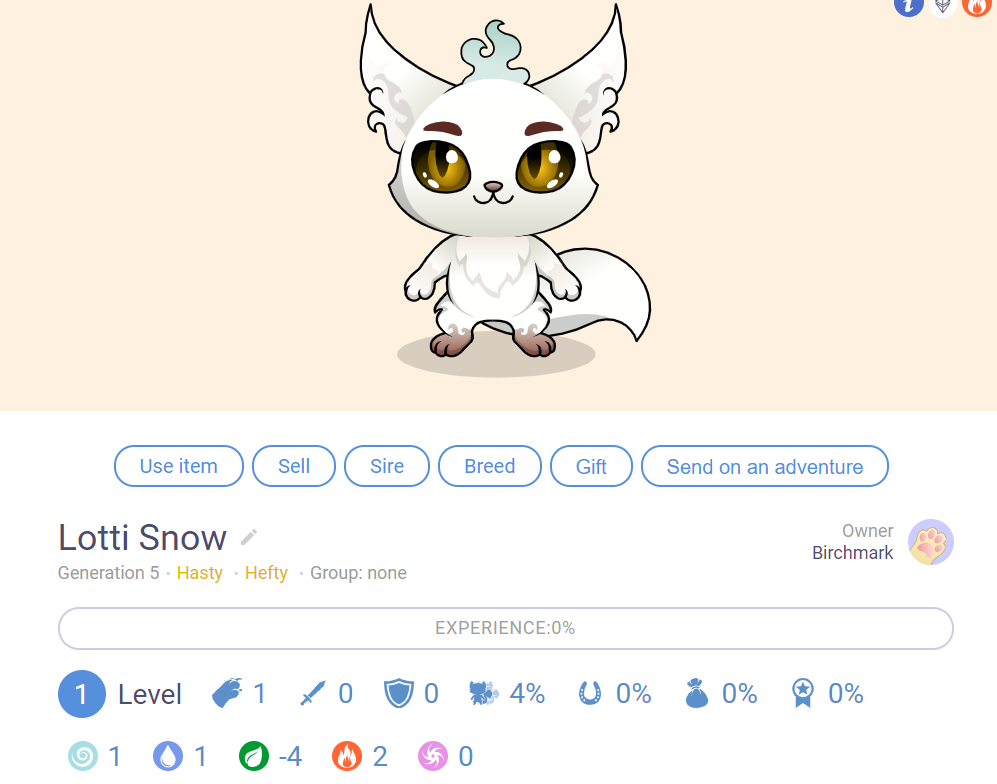
Task: Click the sword attack icon
Action: (312, 693)
